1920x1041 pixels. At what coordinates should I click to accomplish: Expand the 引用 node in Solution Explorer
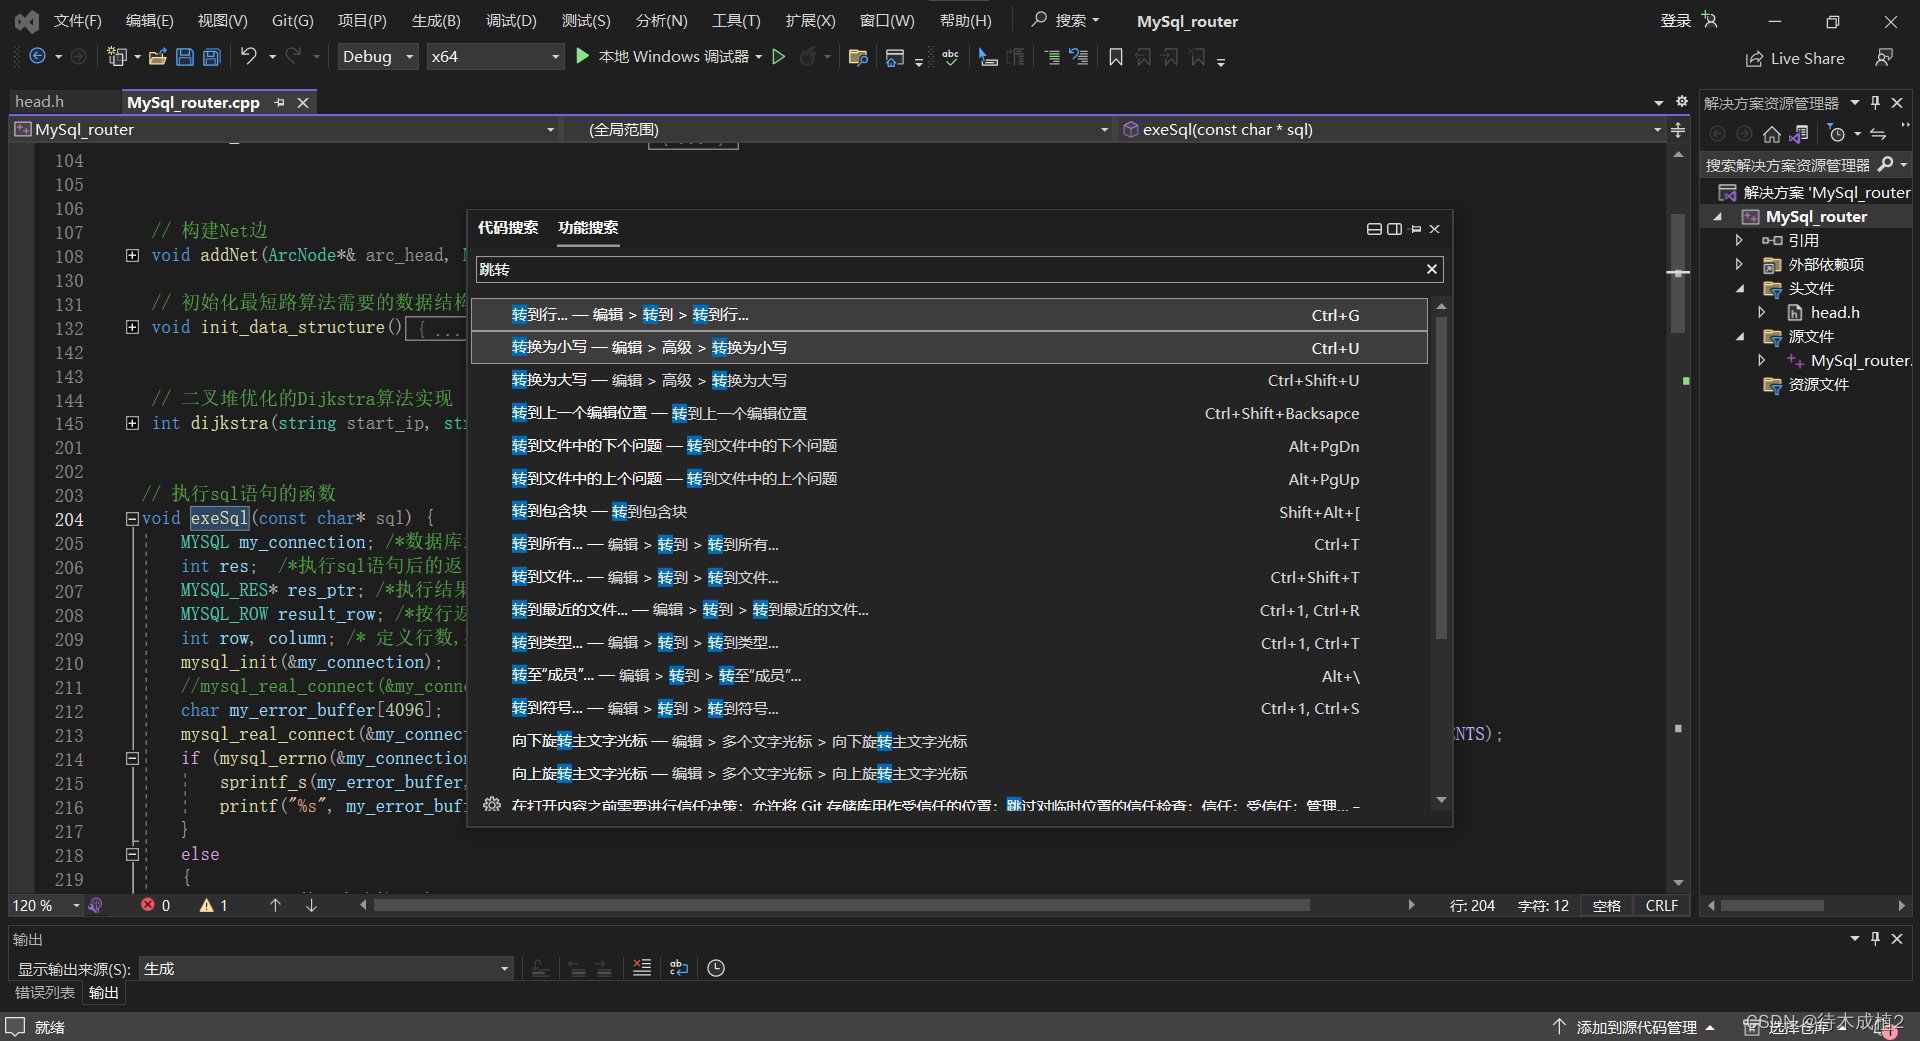click(x=1739, y=241)
